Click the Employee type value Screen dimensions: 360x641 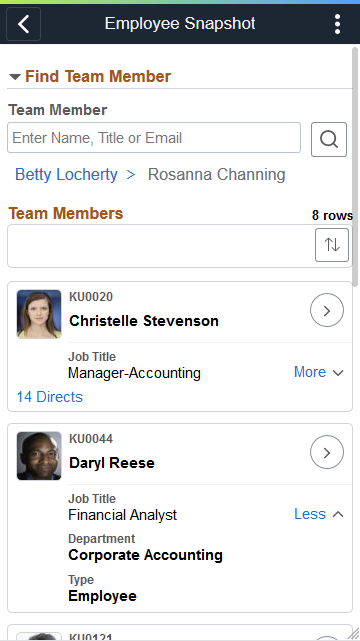(x=103, y=596)
